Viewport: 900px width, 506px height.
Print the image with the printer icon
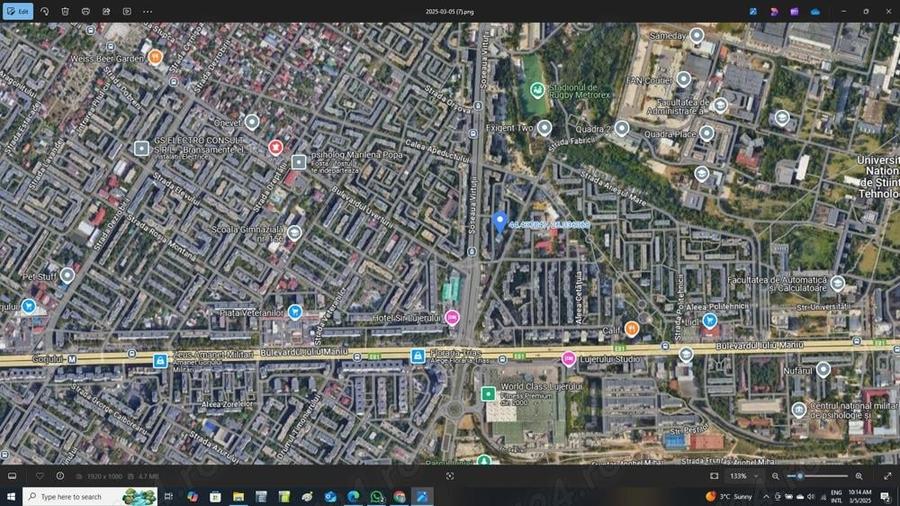pos(86,11)
